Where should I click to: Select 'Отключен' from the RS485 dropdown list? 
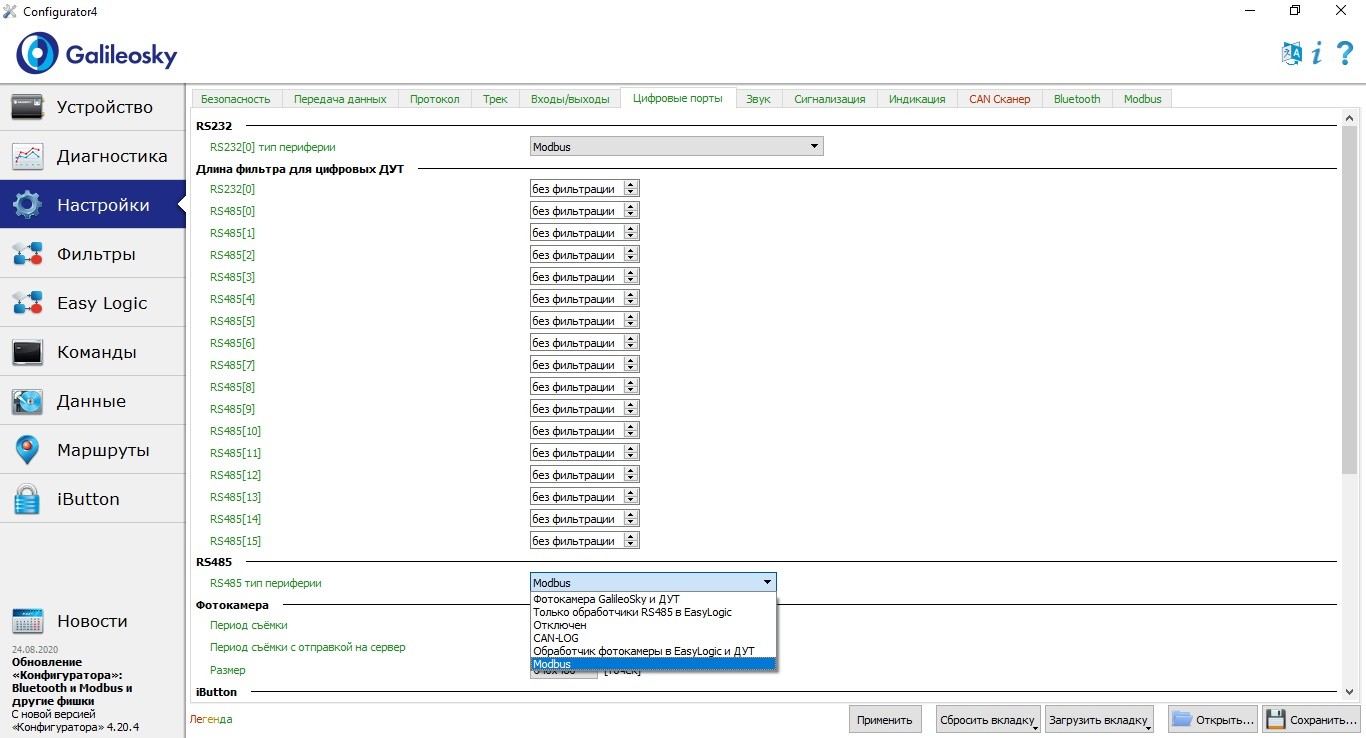point(560,625)
